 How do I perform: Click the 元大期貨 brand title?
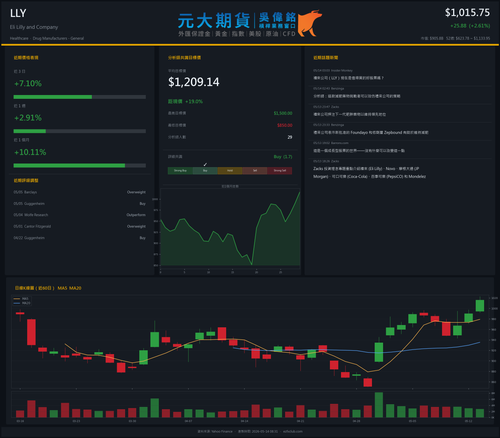tap(214, 21)
